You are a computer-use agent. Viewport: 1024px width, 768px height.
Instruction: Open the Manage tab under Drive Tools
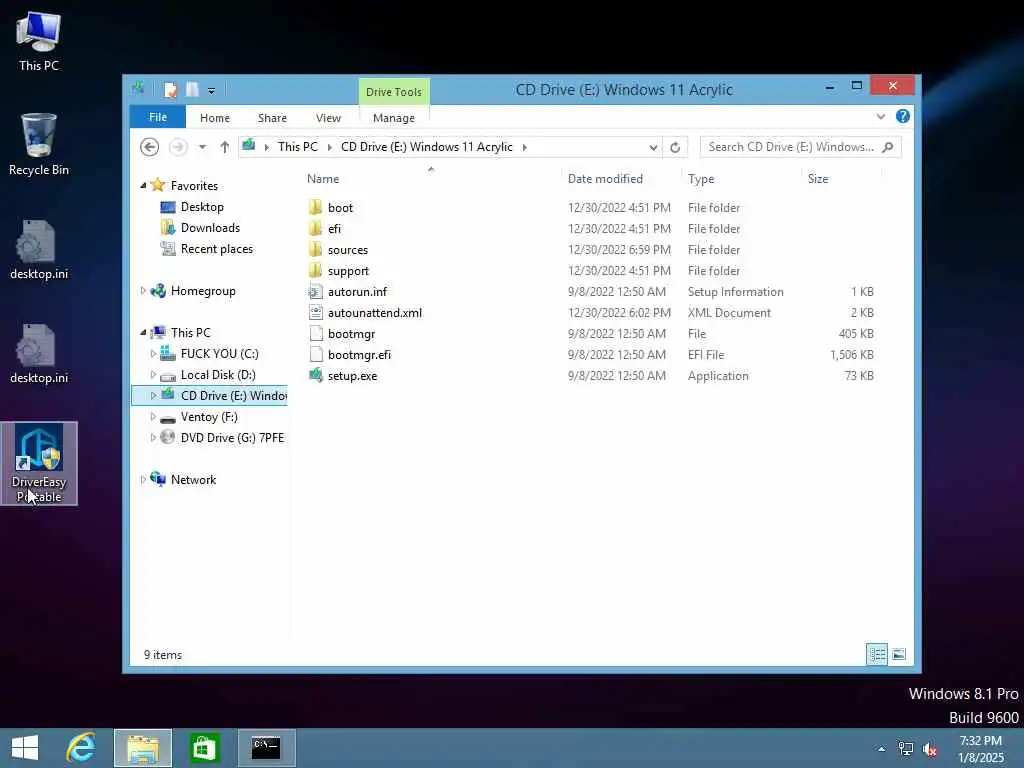coord(394,118)
